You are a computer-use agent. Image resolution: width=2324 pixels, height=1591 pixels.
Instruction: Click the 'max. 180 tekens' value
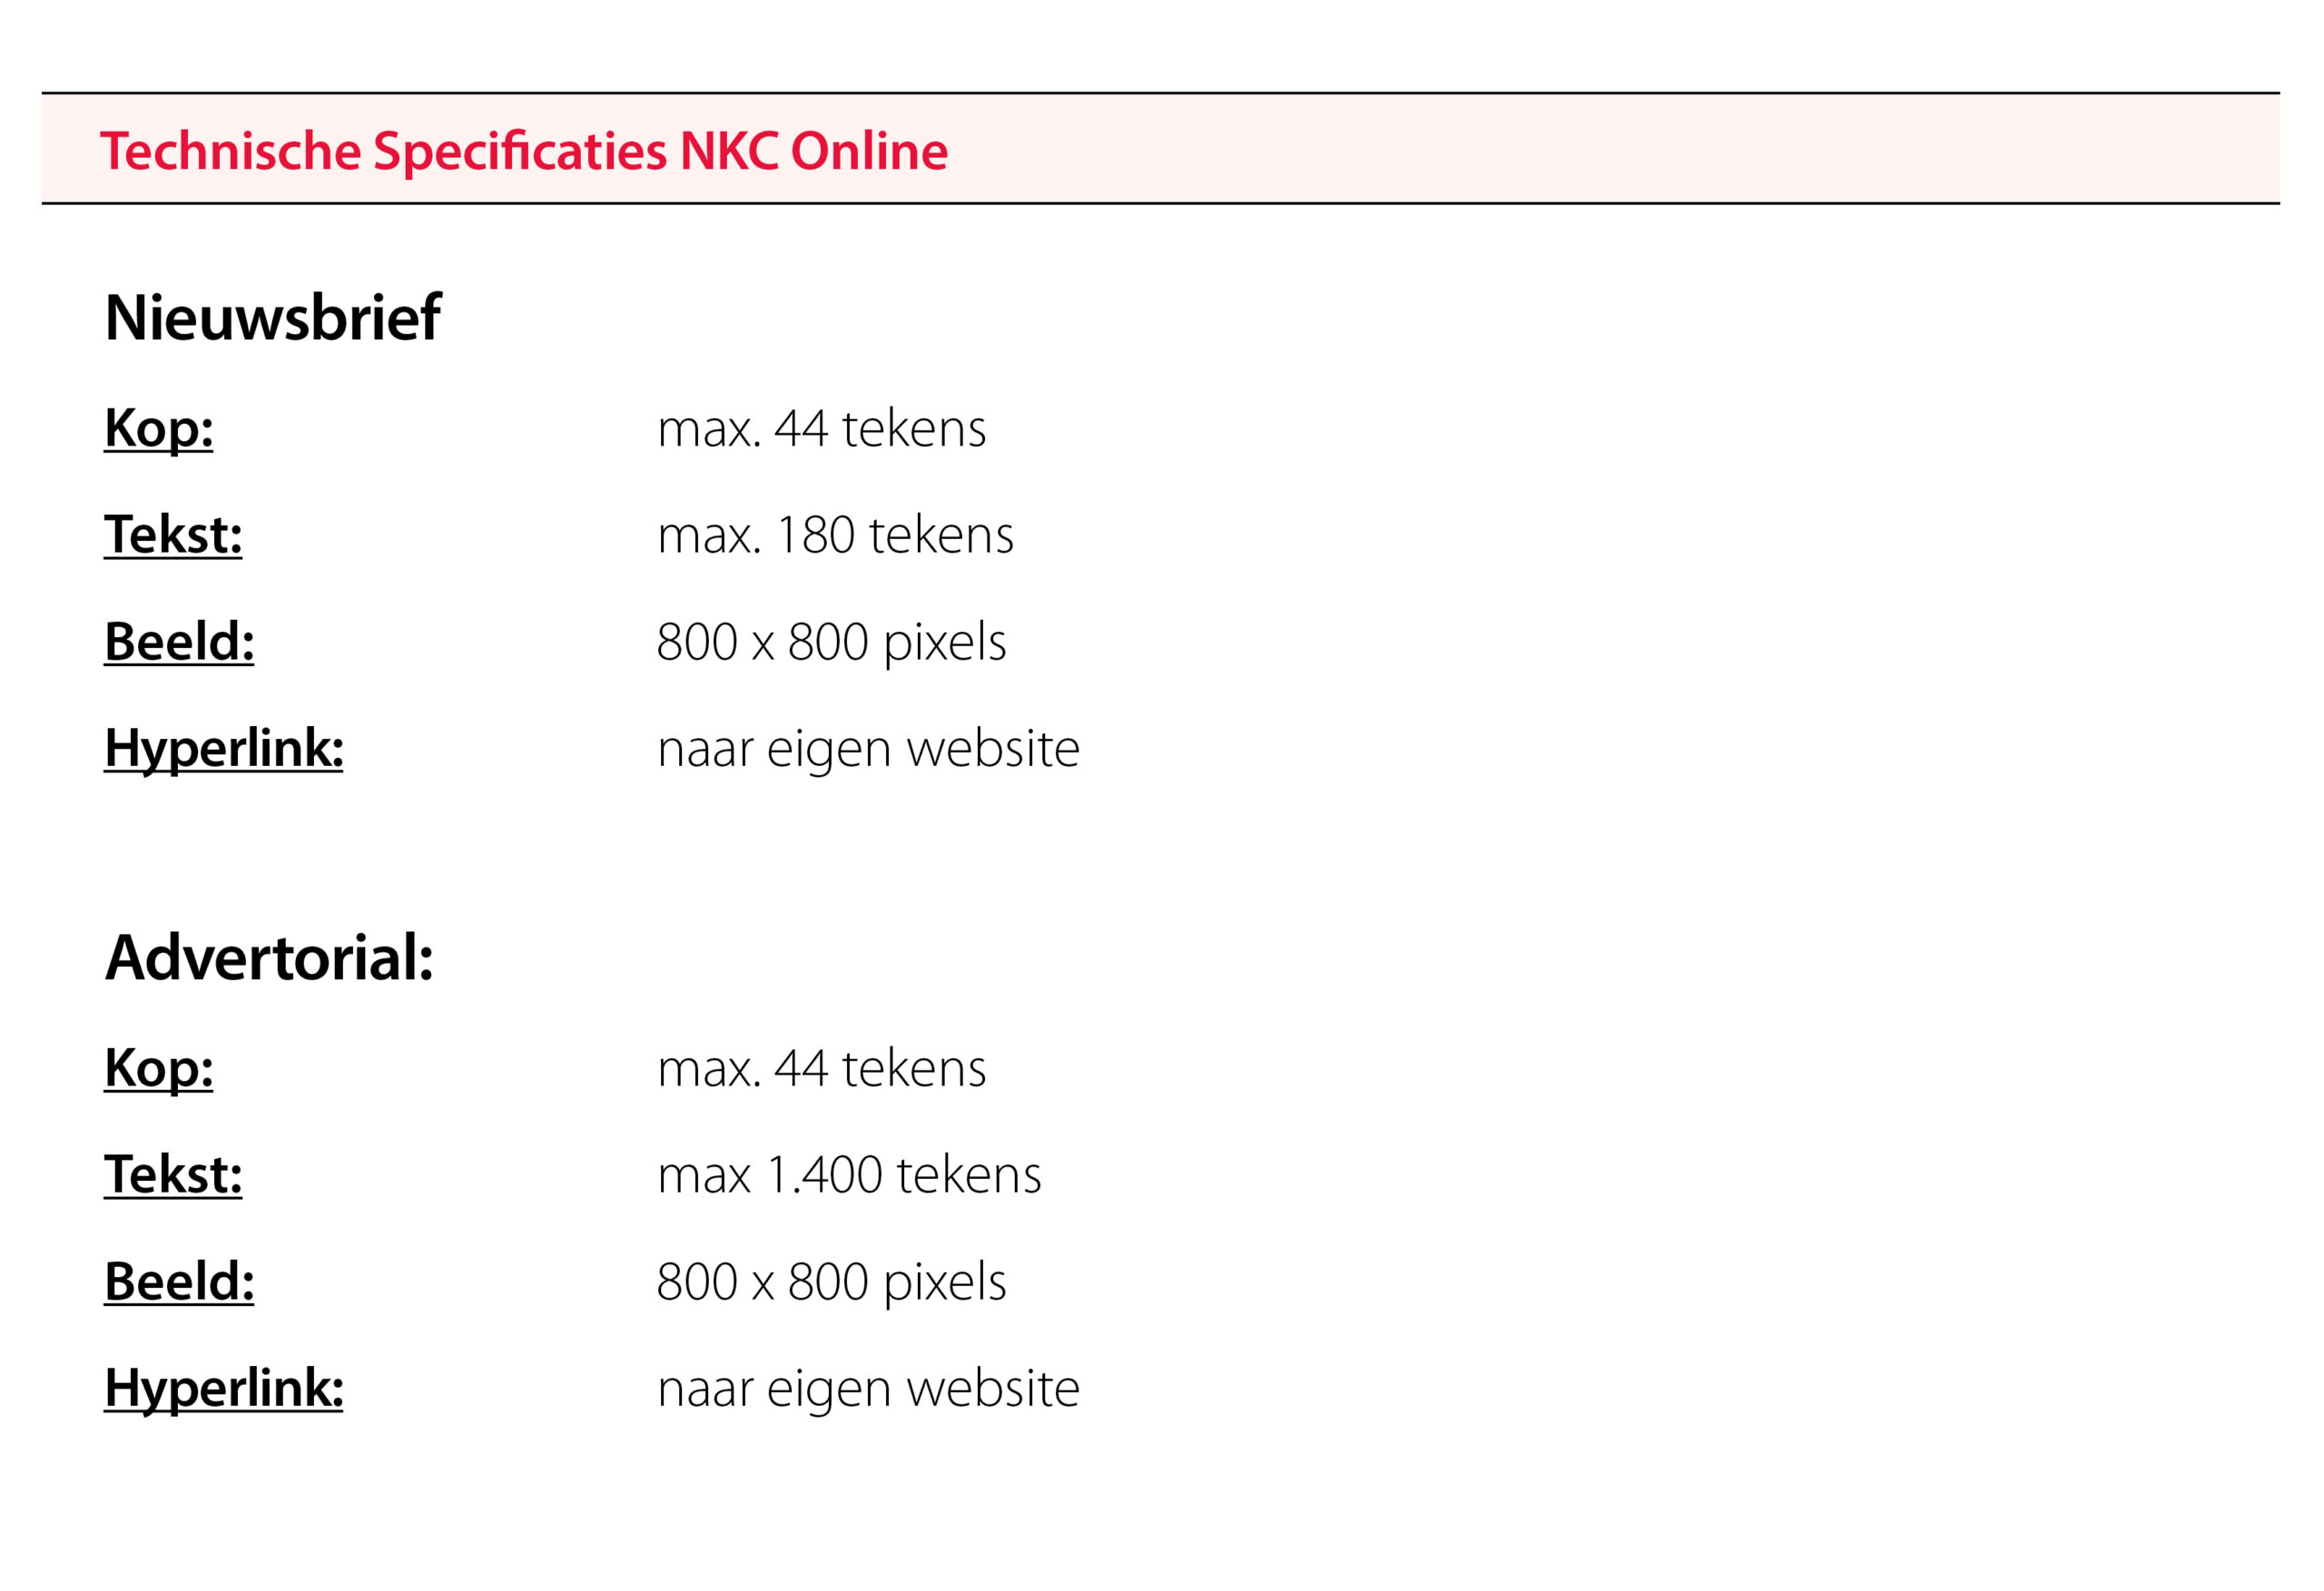point(835,535)
